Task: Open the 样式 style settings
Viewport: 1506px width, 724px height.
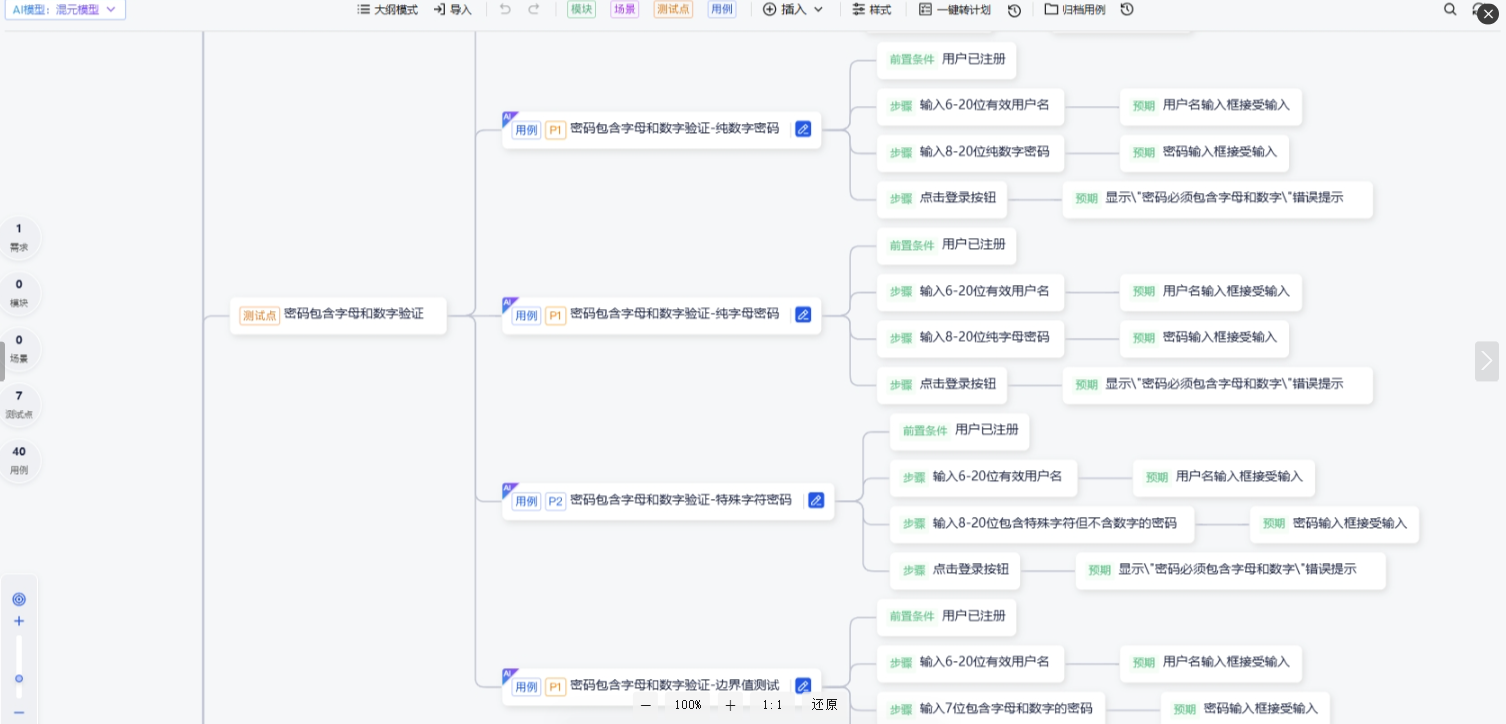Action: click(872, 9)
